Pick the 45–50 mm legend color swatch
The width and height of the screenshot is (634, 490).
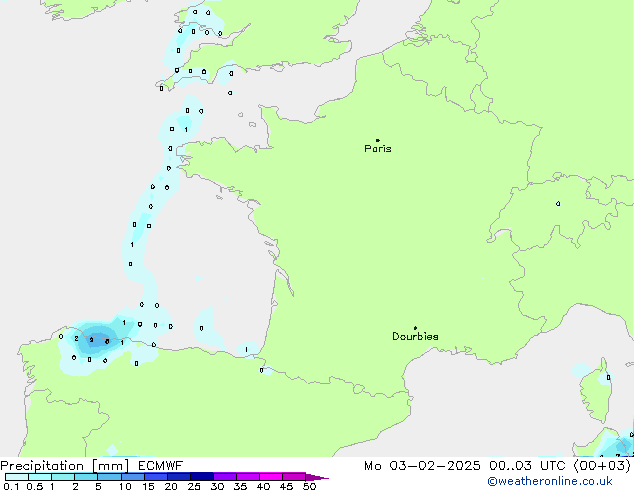coord(294,477)
